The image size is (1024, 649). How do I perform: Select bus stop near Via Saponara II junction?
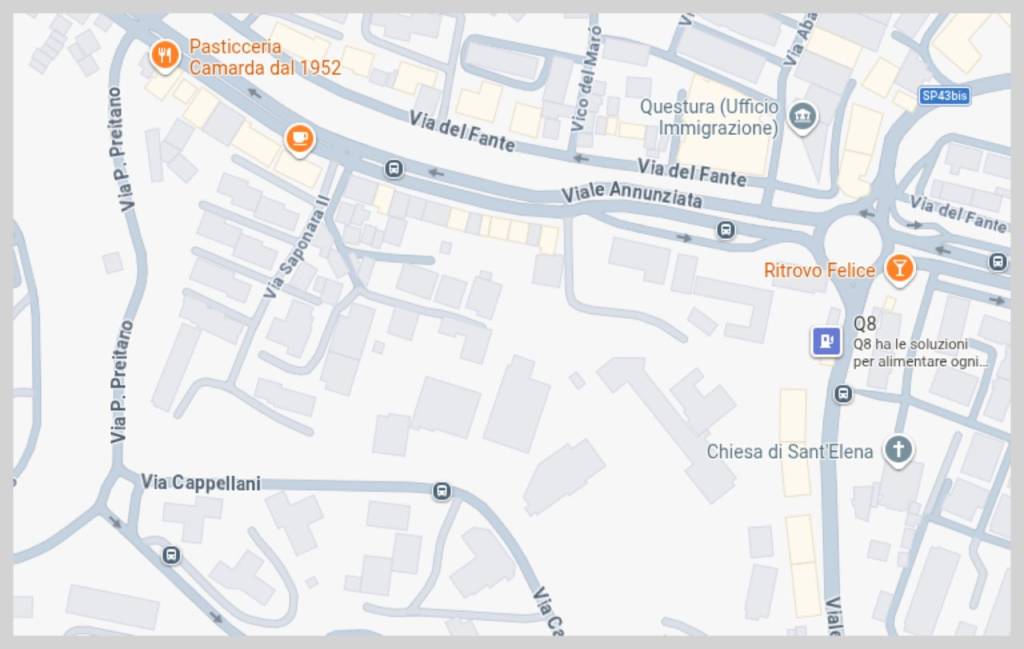394,169
